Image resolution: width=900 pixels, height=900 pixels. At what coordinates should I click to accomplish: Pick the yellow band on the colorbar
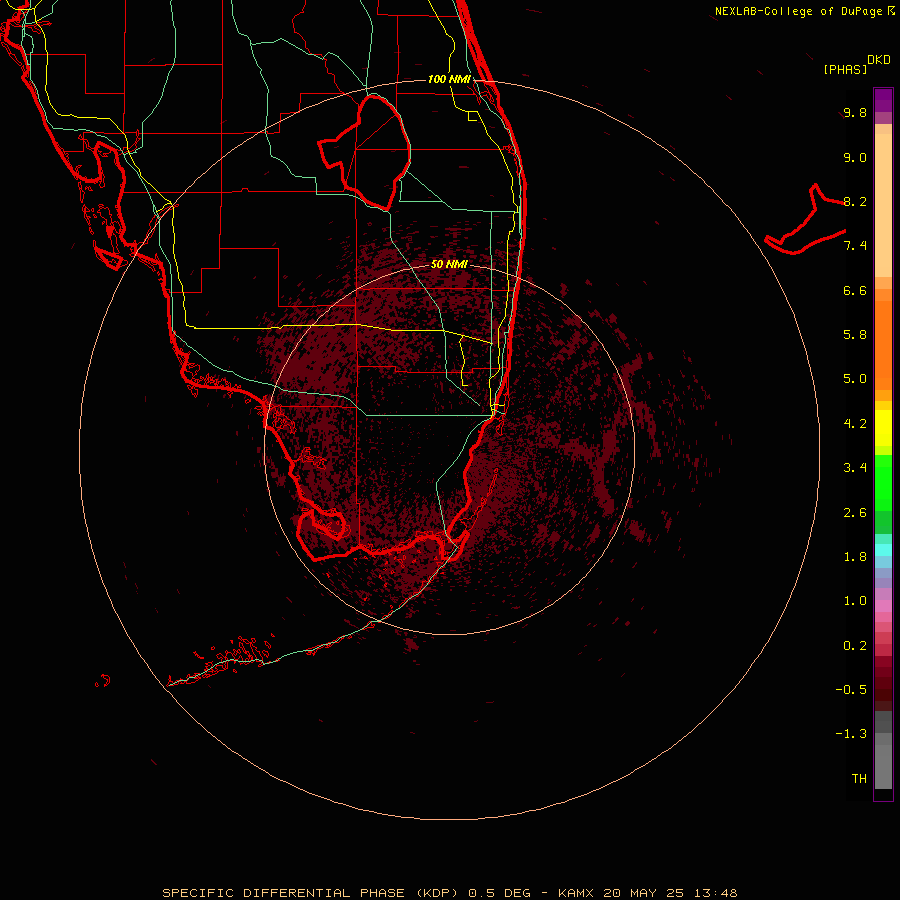click(x=883, y=428)
